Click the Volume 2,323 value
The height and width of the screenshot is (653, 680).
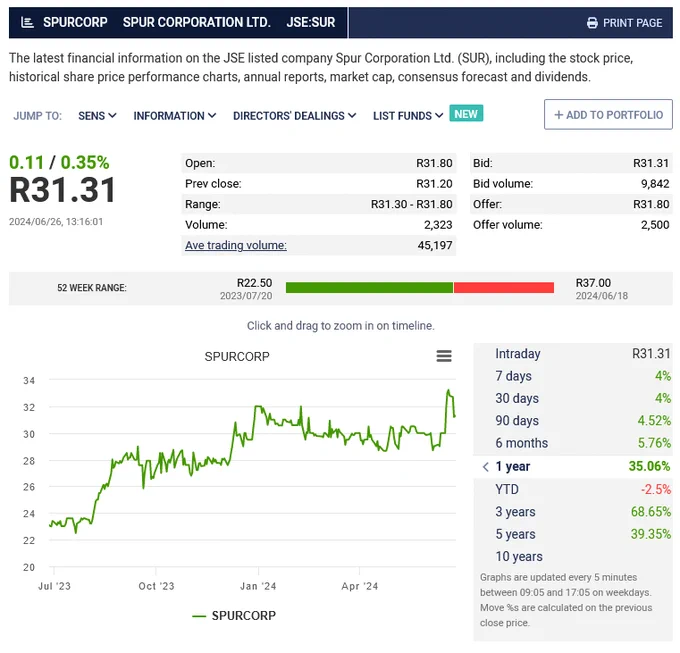point(438,225)
